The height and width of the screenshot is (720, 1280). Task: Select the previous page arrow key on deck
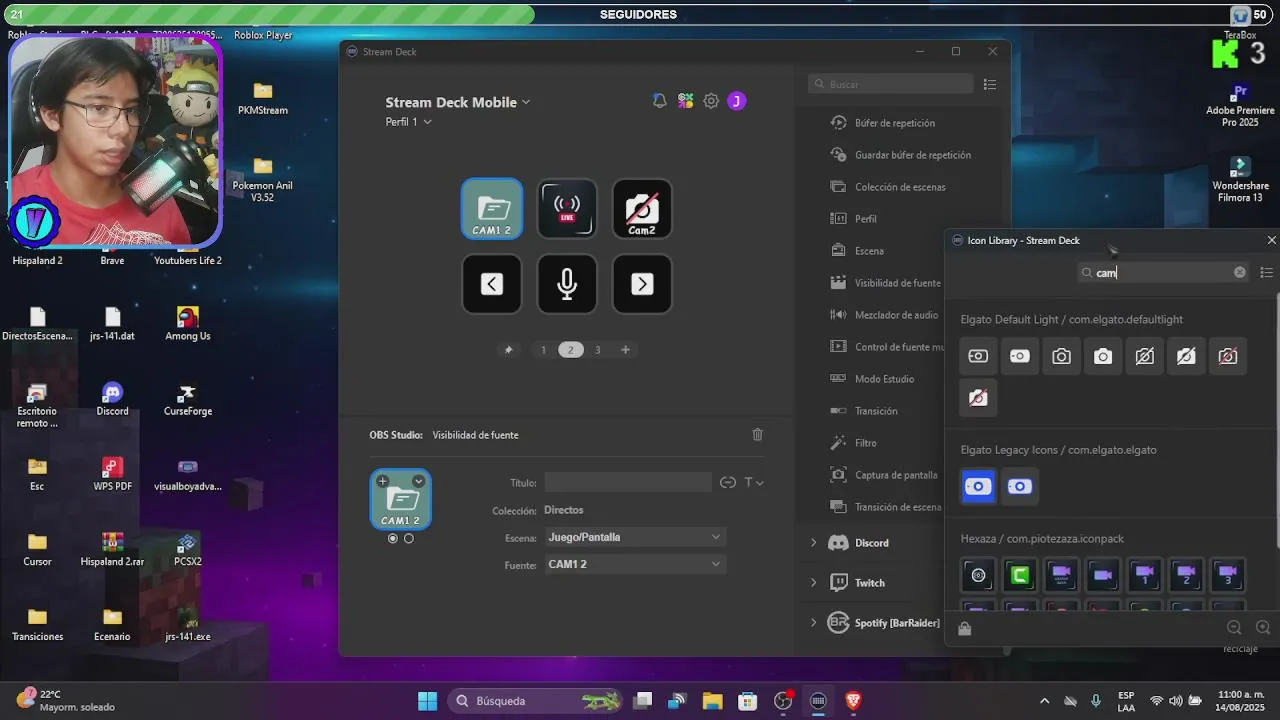[x=492, y=284]
